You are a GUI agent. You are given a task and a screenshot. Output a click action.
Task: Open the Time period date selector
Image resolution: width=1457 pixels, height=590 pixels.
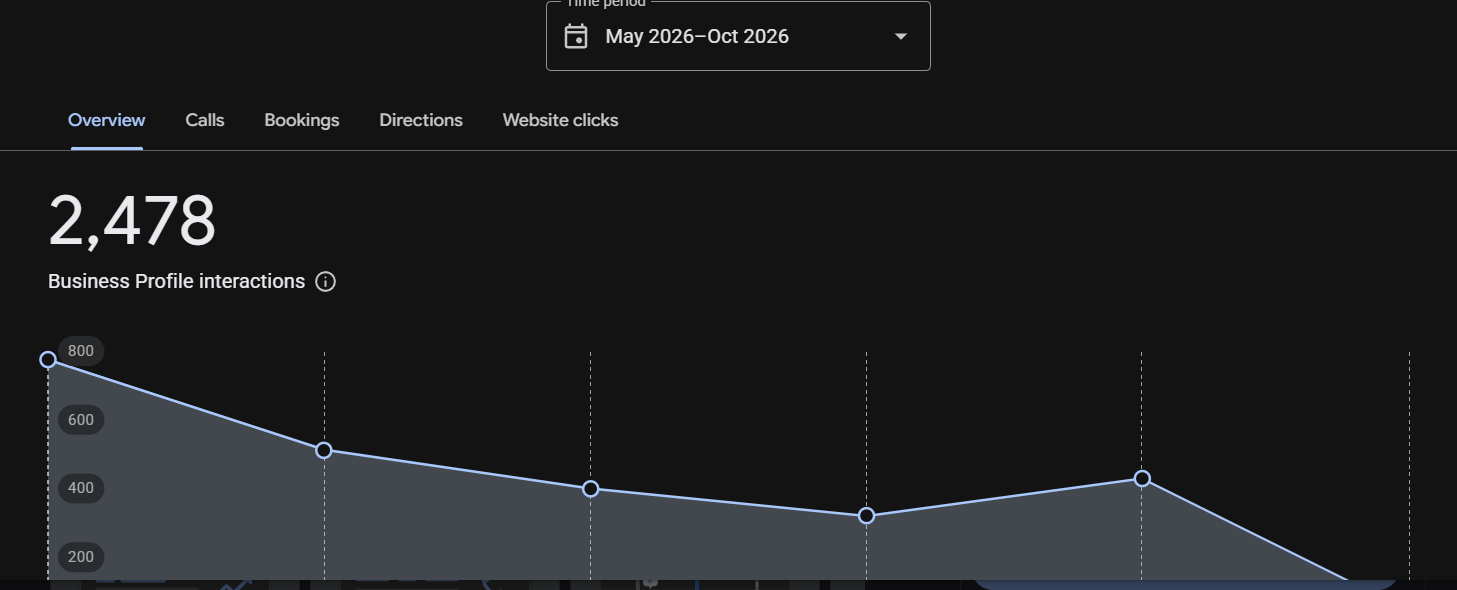[738, 36]
